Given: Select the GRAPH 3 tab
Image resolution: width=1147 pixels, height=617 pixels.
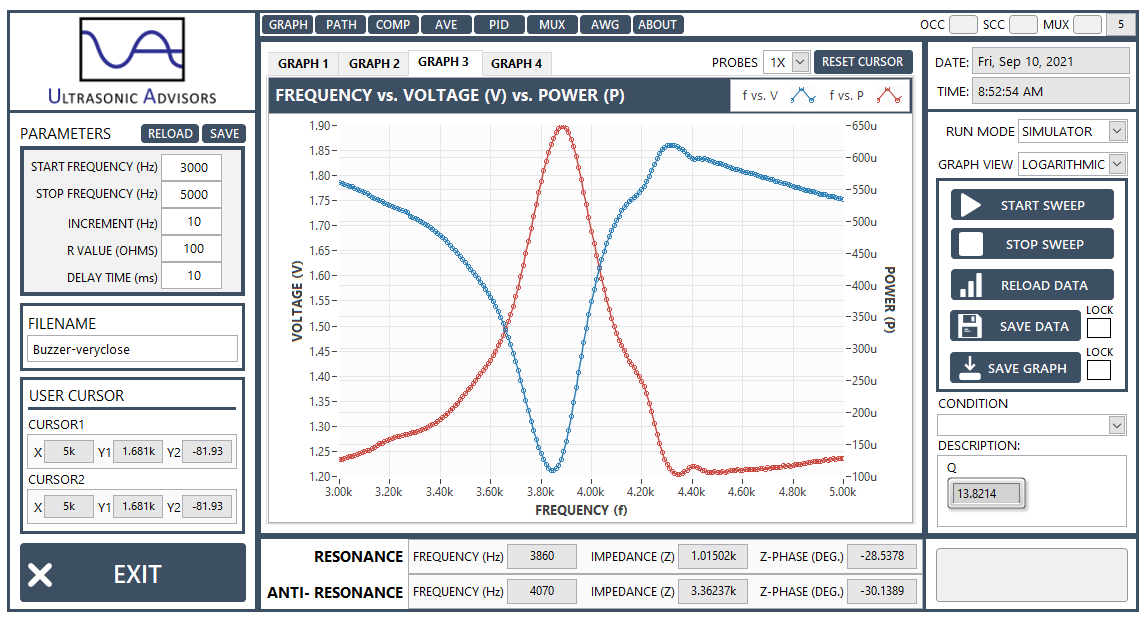Looking at the screenshot, I should [x=443, y=62].
